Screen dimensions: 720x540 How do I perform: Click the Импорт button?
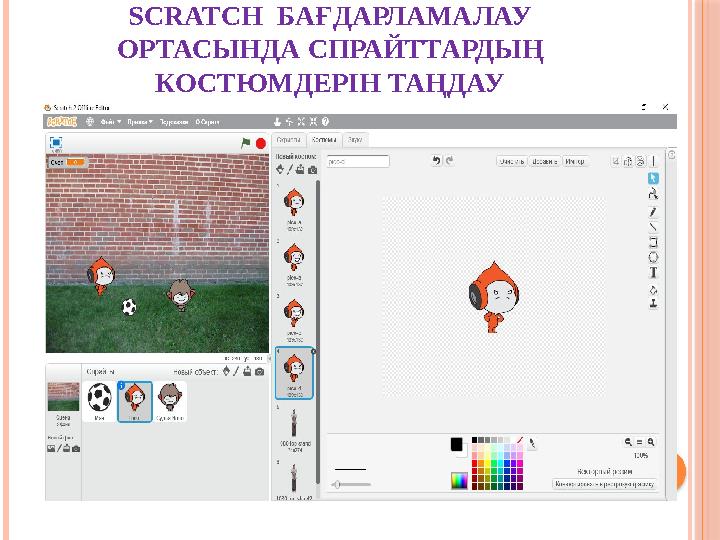(575, 162)
